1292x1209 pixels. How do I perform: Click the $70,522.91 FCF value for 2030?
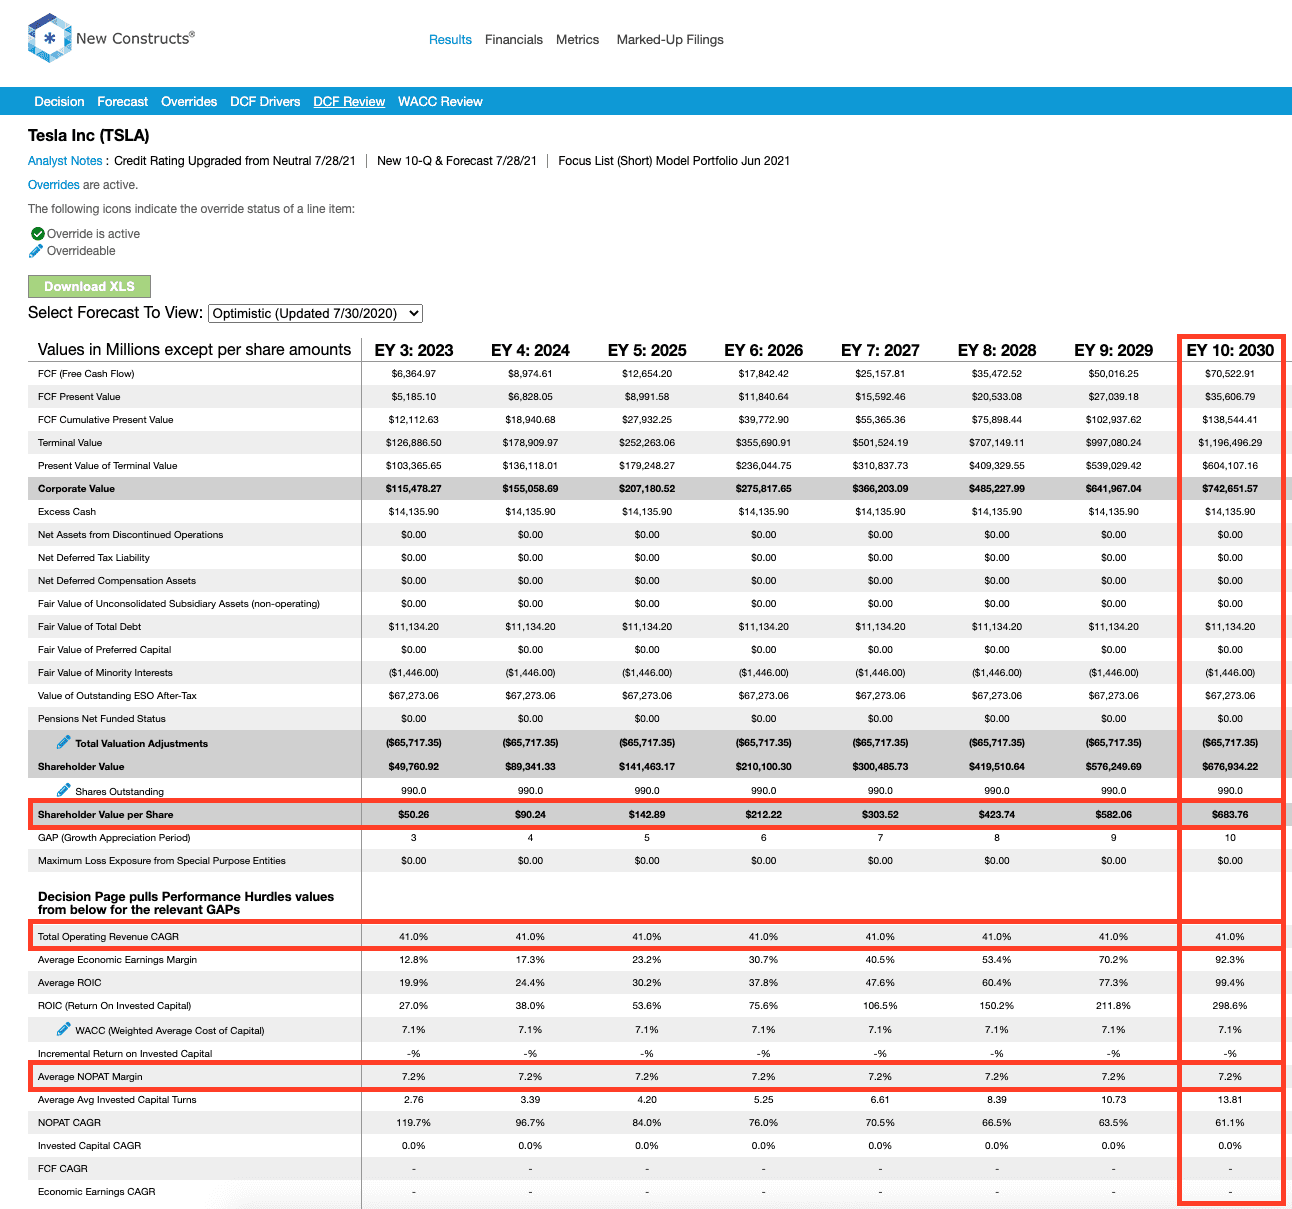(x=1230, y=374)
